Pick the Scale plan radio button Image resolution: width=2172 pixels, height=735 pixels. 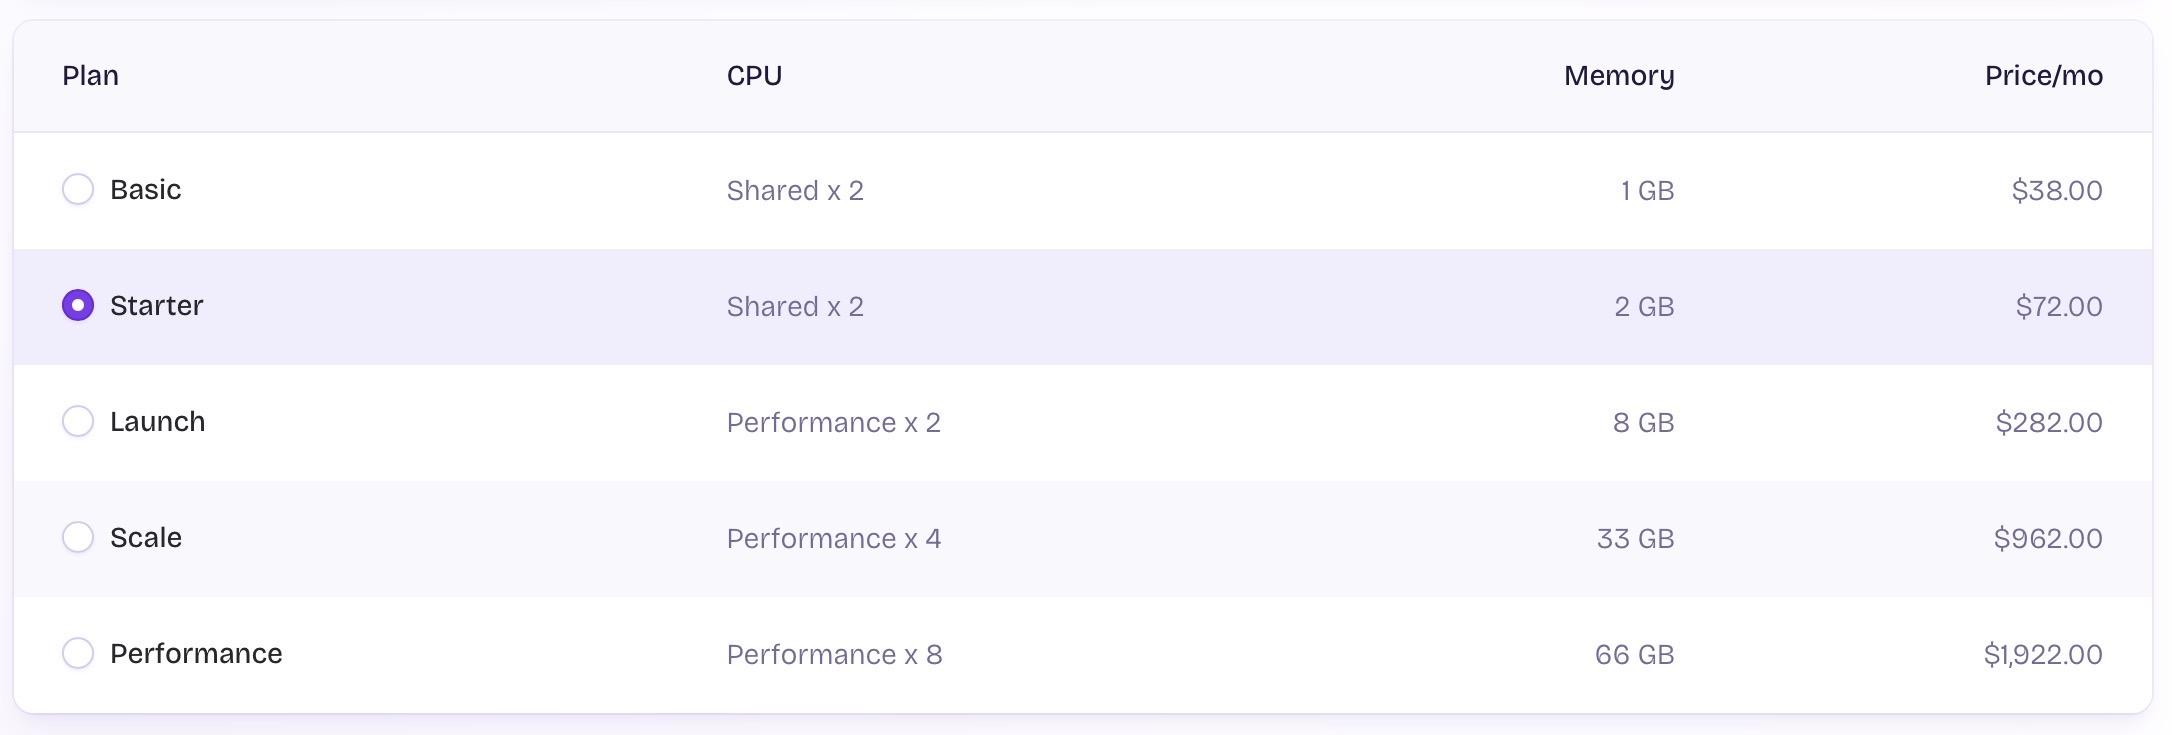[x=78, y=537]
